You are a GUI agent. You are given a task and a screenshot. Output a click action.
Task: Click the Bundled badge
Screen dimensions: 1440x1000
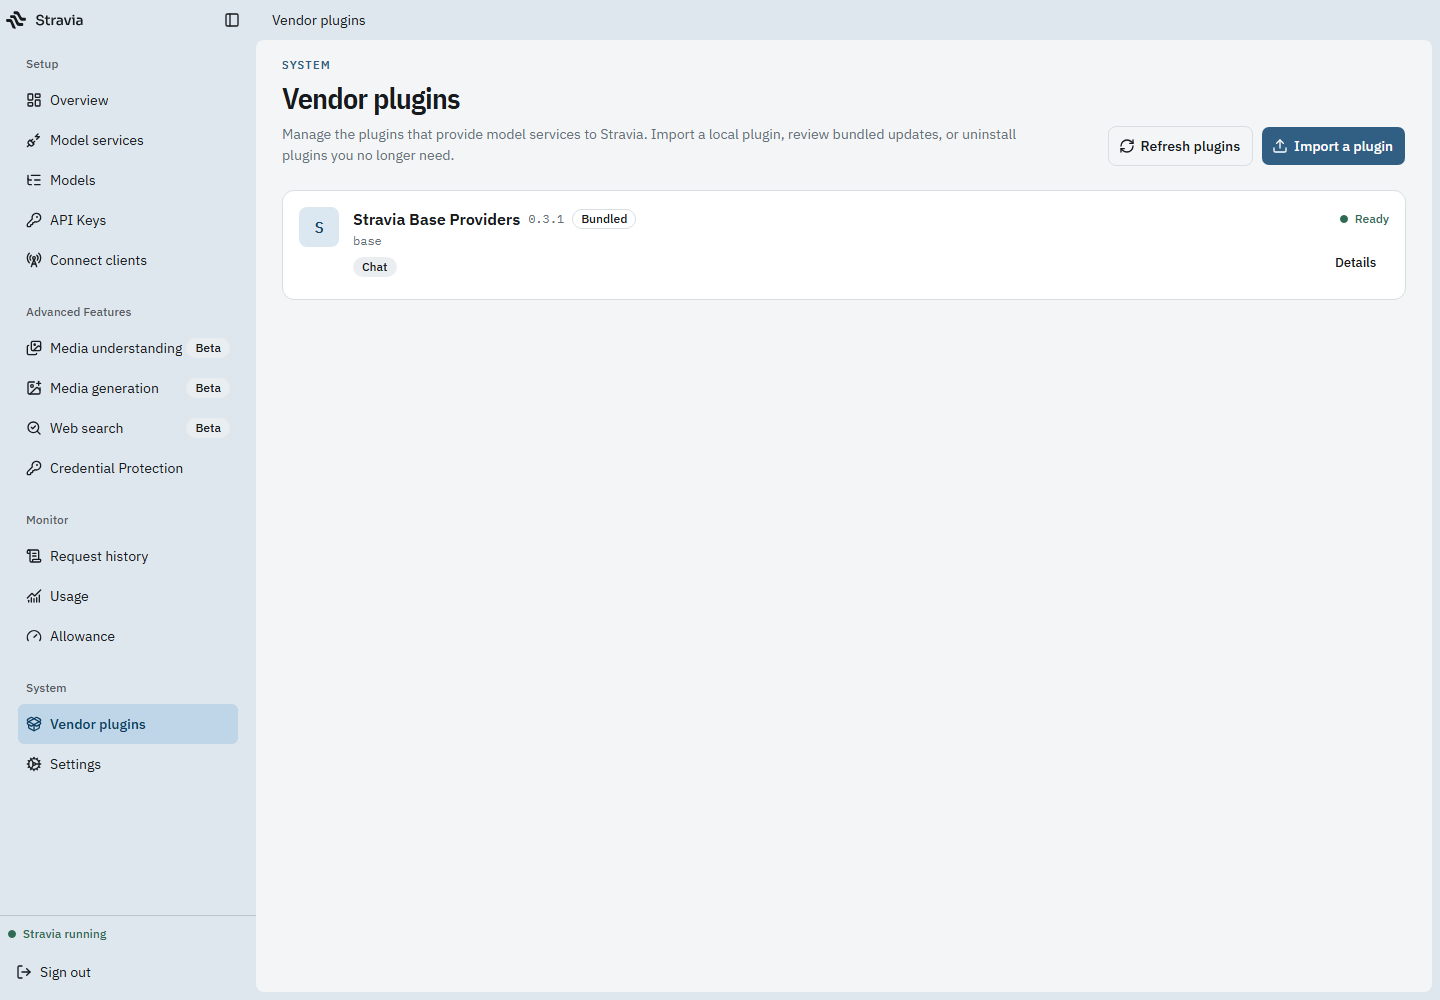click(x=604, y=219)
